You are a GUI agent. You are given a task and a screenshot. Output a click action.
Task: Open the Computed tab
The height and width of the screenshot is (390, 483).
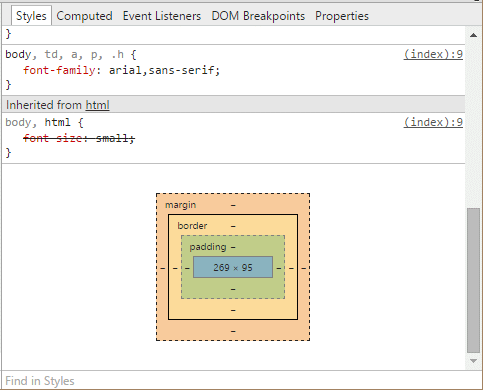coord(84,16)
